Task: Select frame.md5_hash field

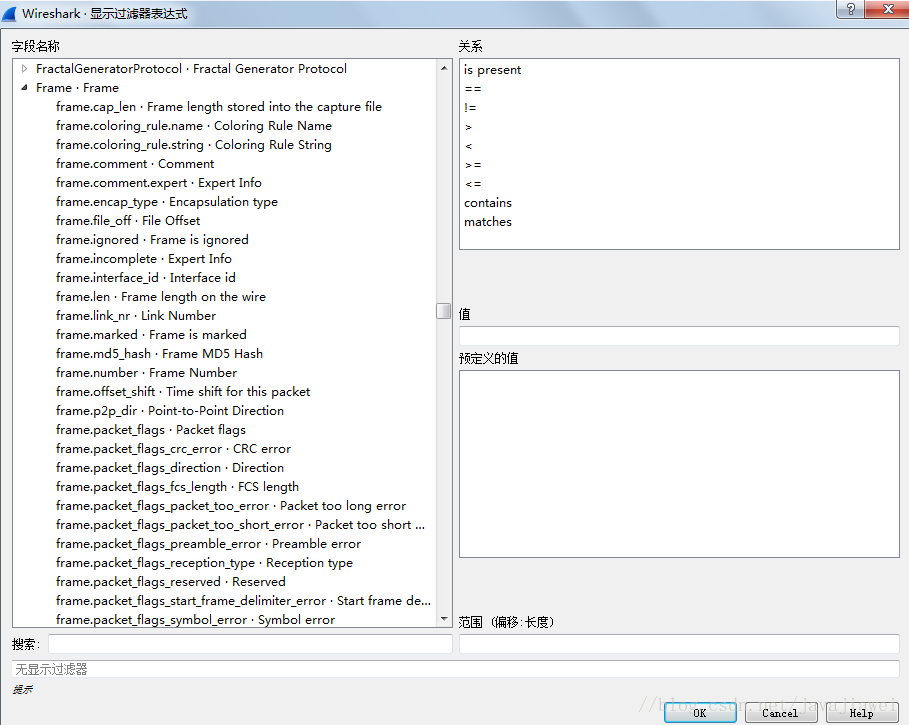Action: (159, 354)
